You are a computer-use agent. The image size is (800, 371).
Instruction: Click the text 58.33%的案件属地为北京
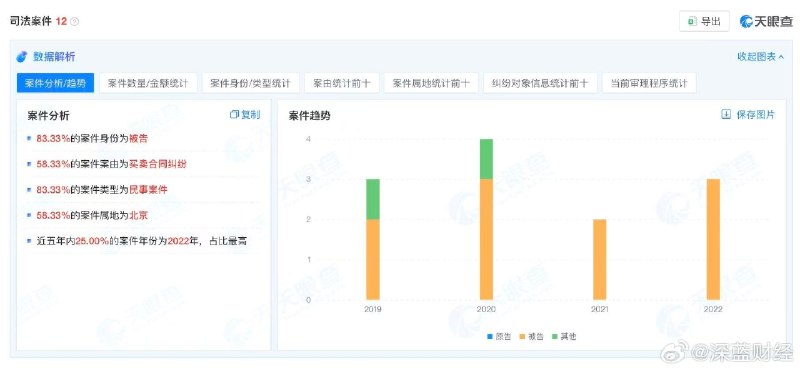coord(92,215)
